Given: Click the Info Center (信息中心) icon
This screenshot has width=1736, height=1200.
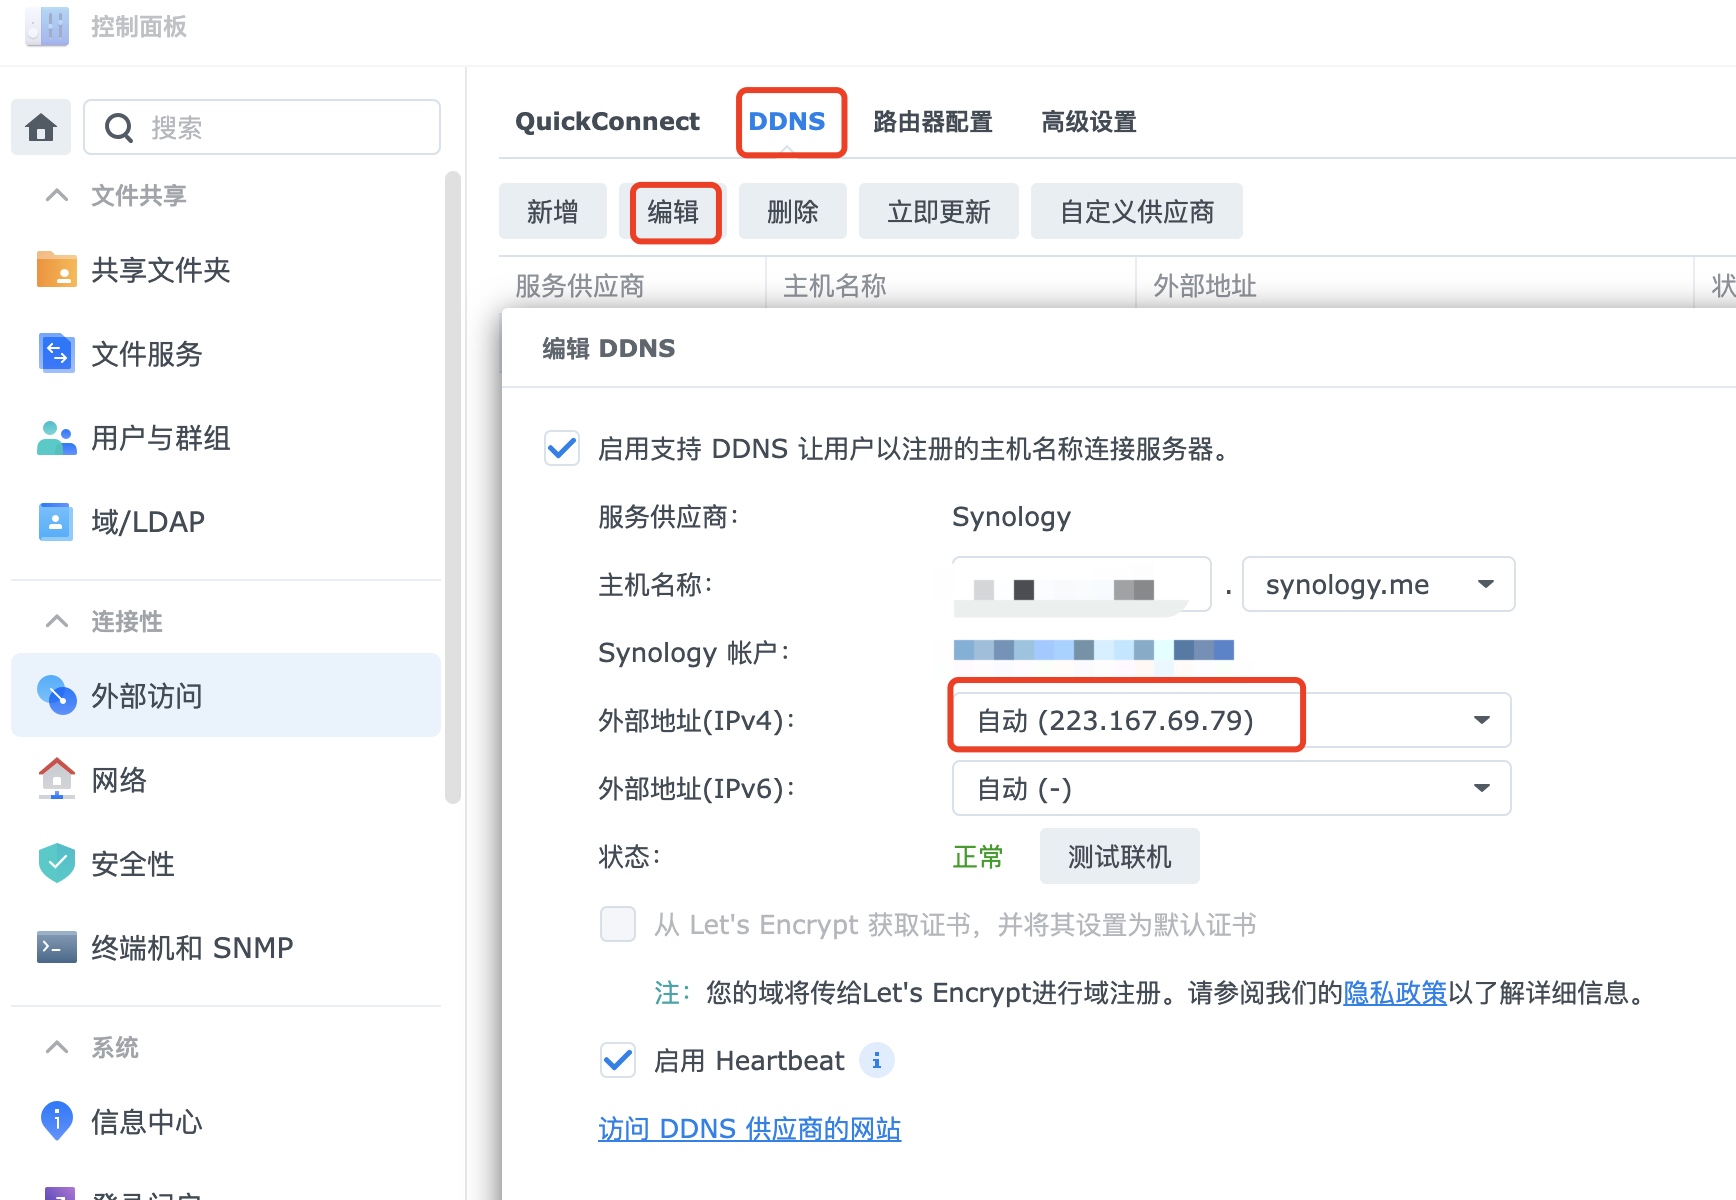Looking at the screenshot, I should point(56,1121).
